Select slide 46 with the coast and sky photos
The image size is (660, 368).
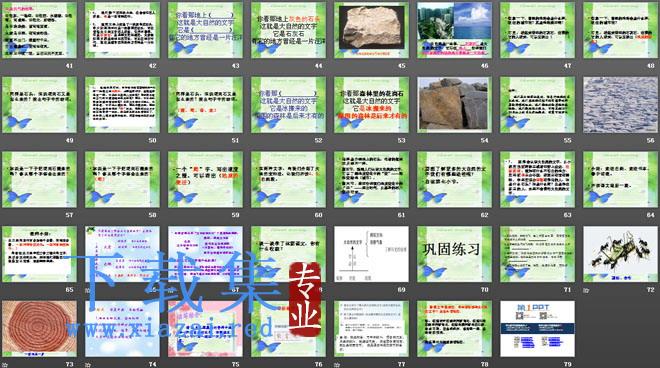coord(454,30)
